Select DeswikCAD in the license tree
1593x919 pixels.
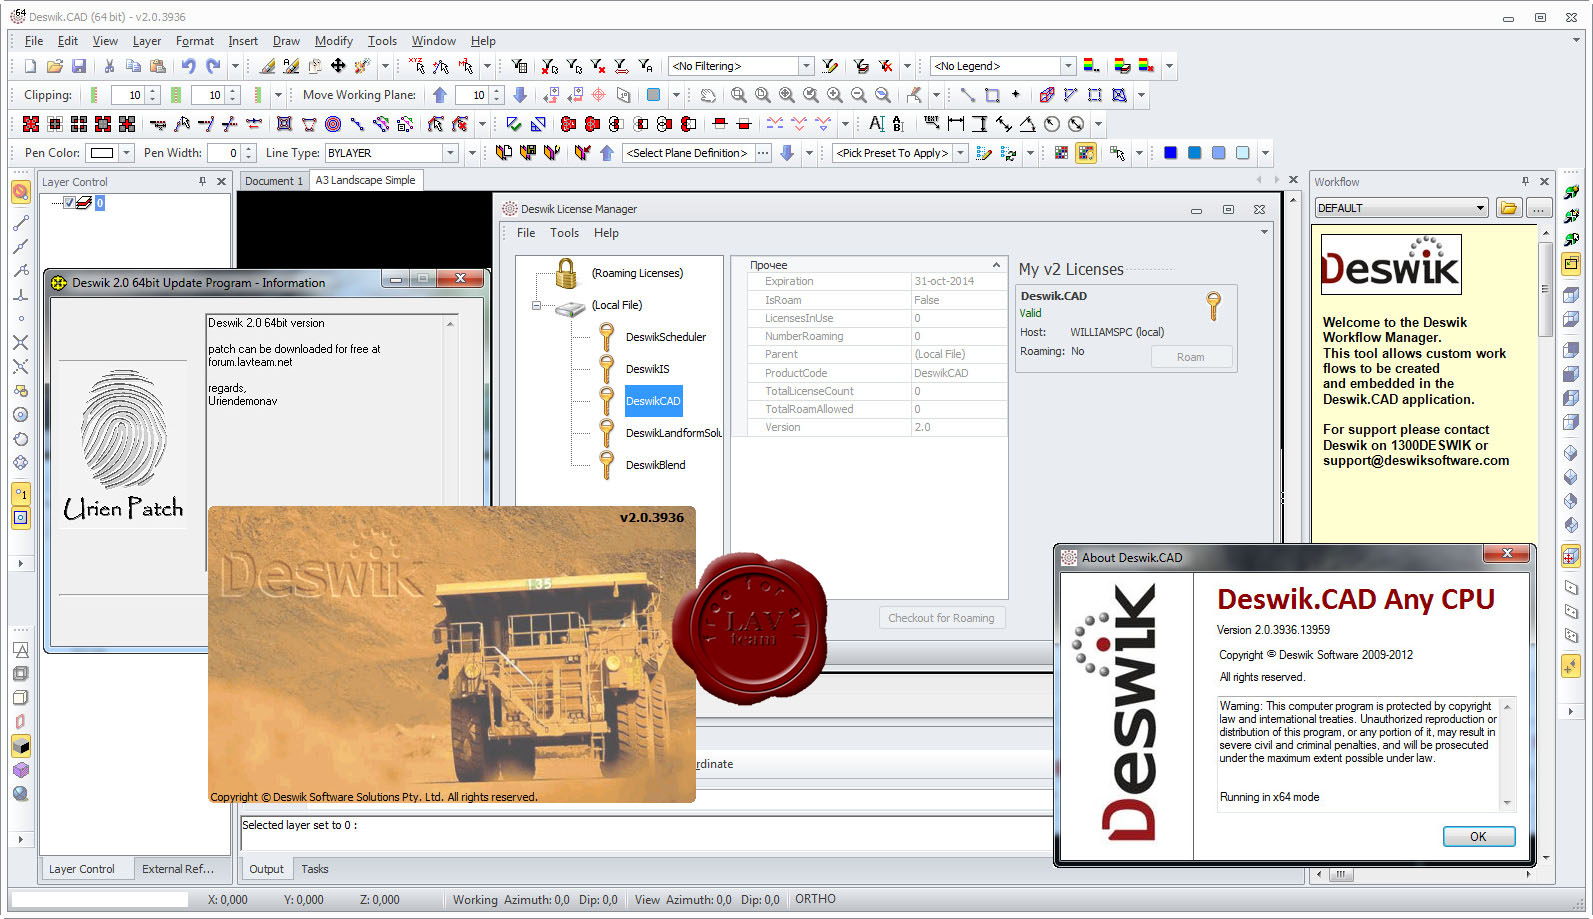tap(653, 401)
